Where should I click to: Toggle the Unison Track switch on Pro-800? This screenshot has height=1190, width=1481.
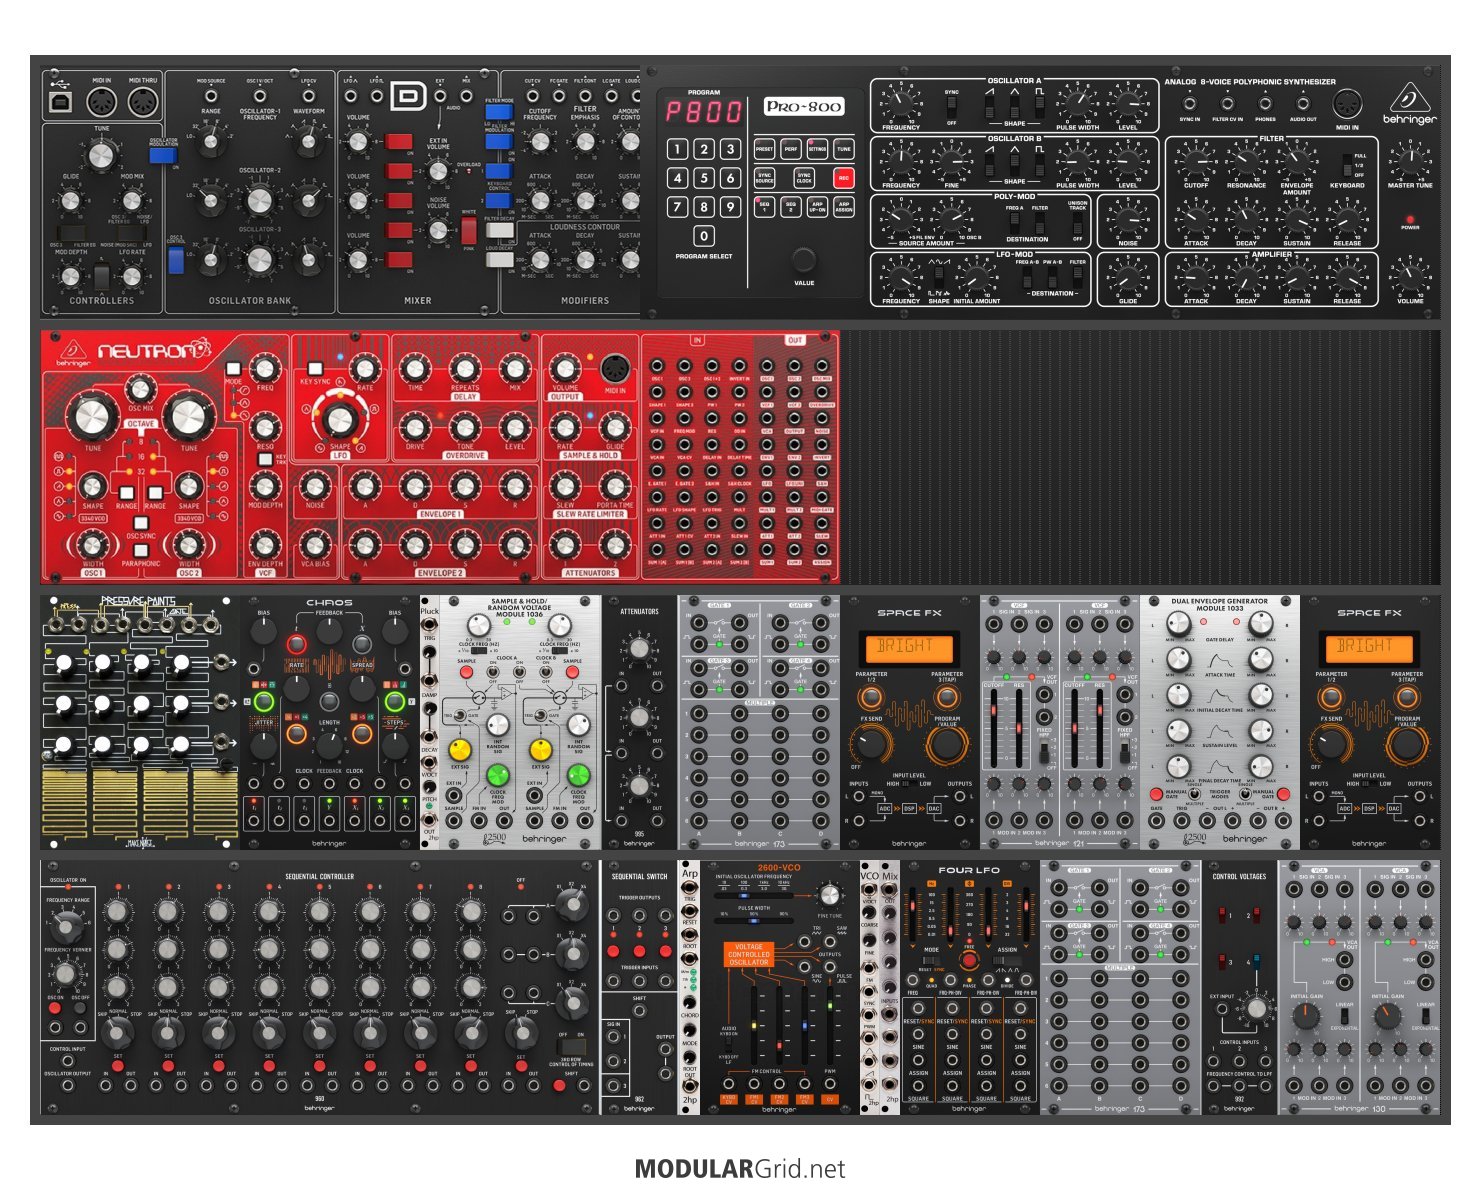[1078, 223]
